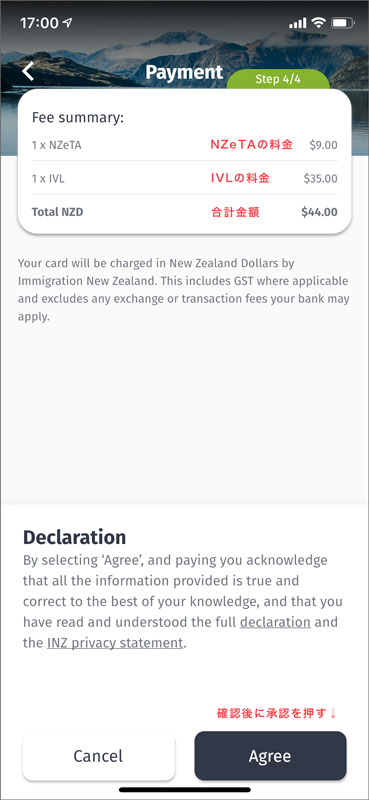Viewport: 369px width, 800px height.
Task: Select the 1 x IVL fee row
Action: (184, 178)
